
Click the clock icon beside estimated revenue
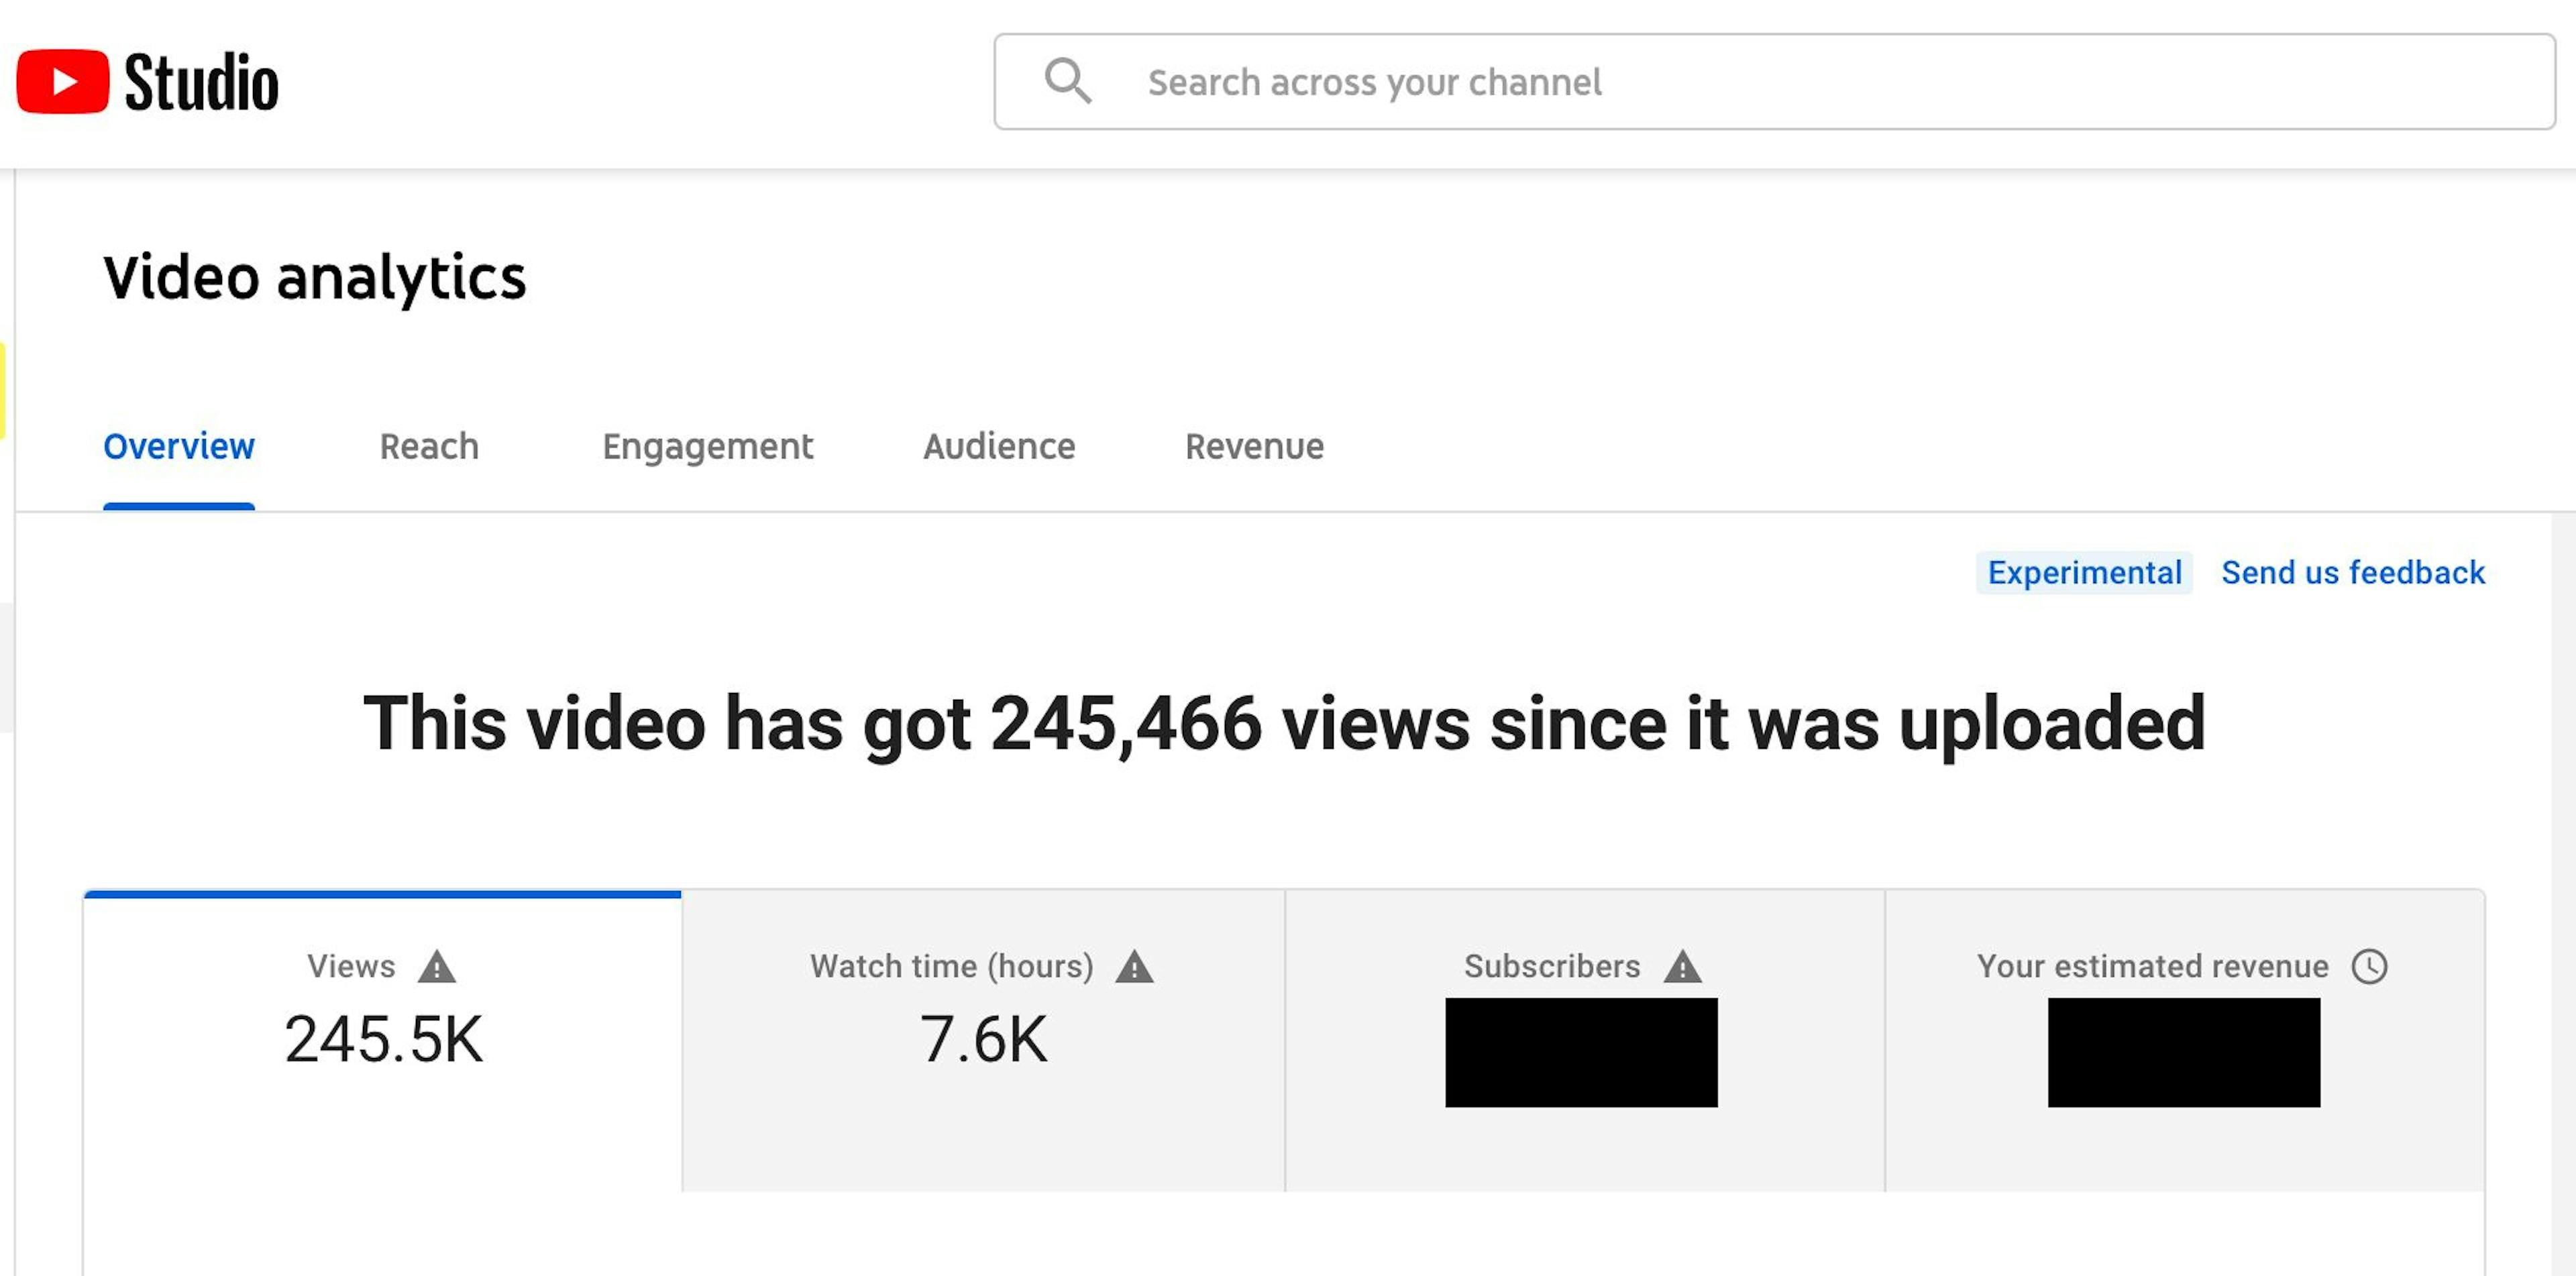[2369, 967]
